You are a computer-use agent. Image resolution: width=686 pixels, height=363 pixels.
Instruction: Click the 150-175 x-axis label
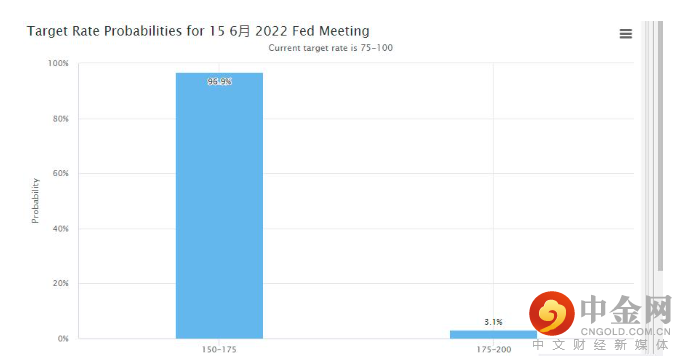[x=219, y=349]
